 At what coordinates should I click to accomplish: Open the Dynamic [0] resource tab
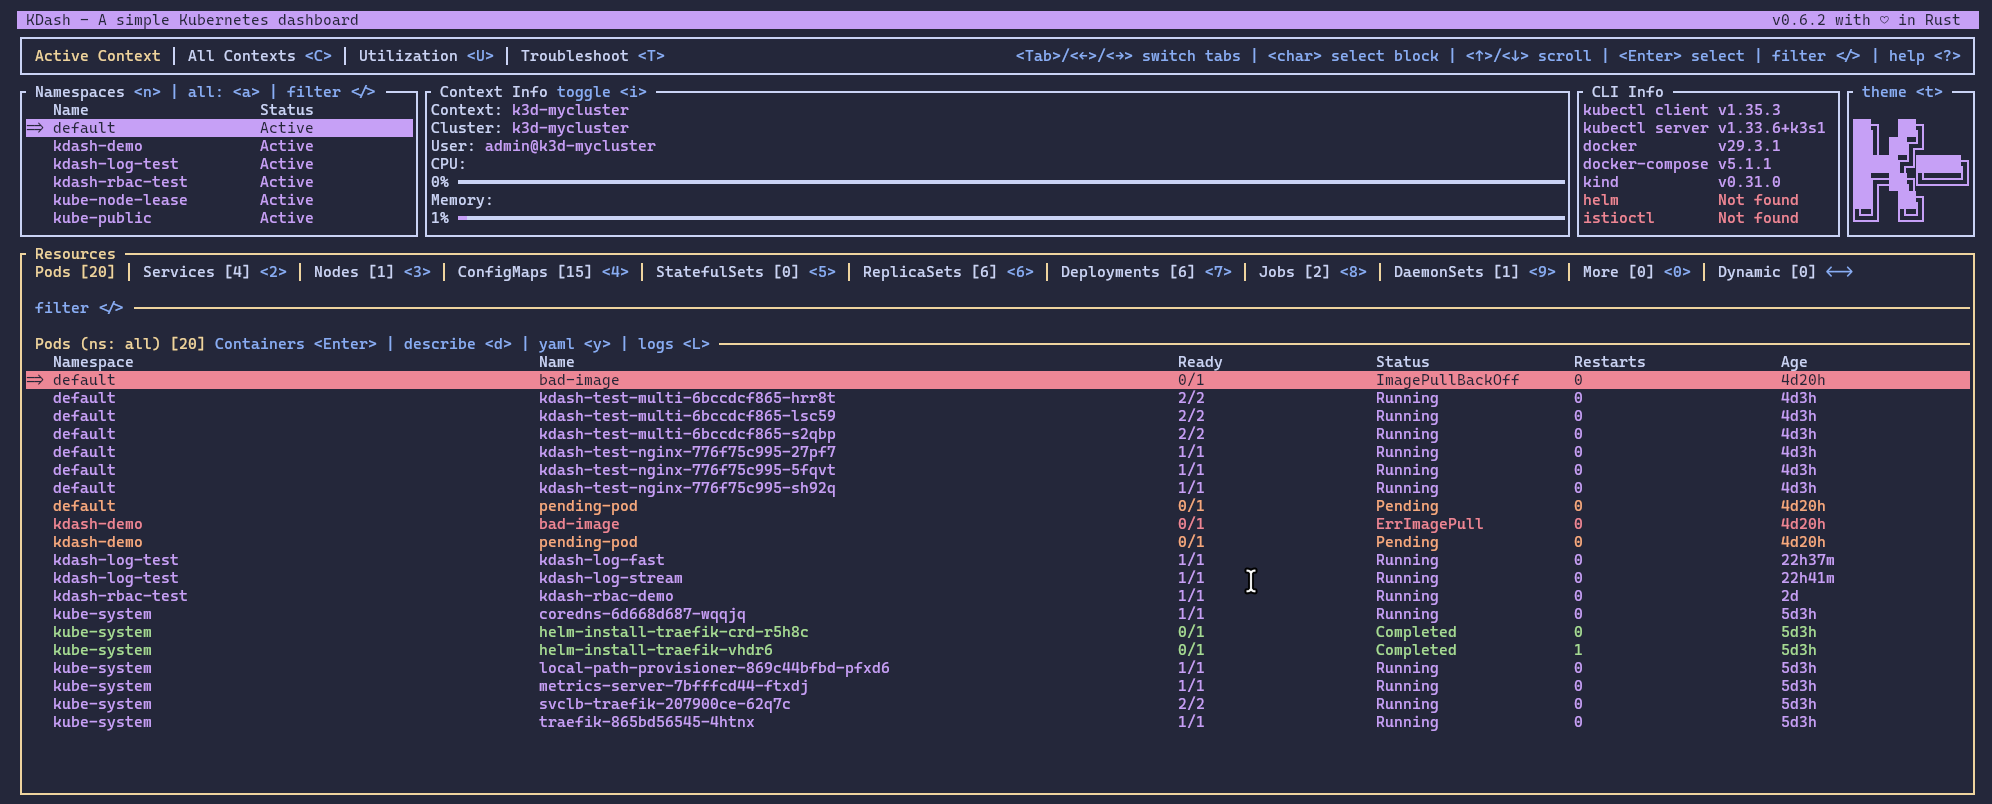1784,272
